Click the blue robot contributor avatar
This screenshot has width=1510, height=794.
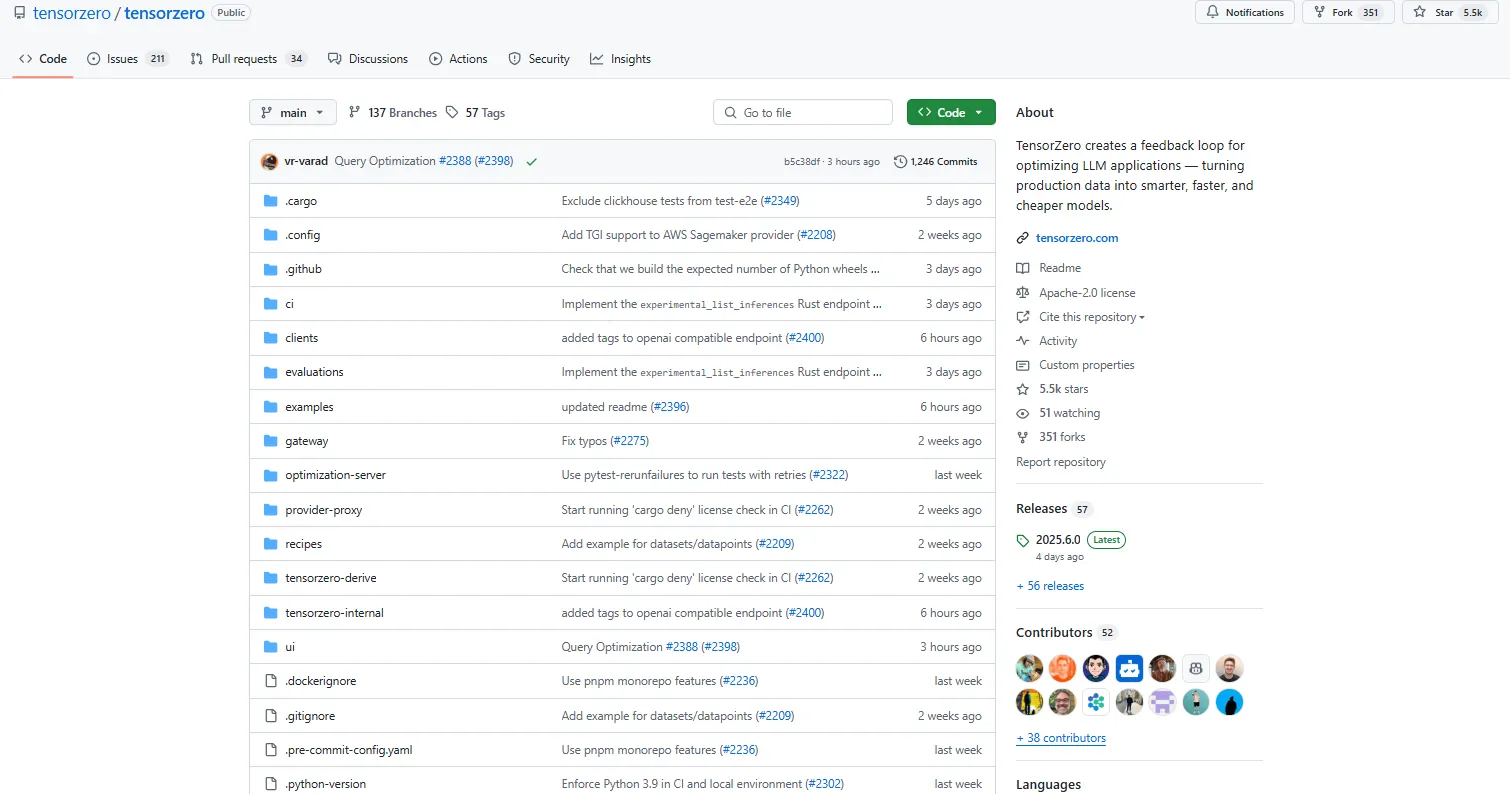(1129, 668)
